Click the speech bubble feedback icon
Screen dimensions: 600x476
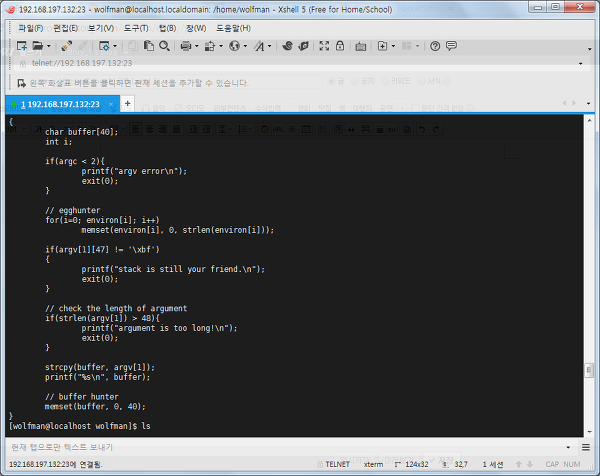click(452, 46)
